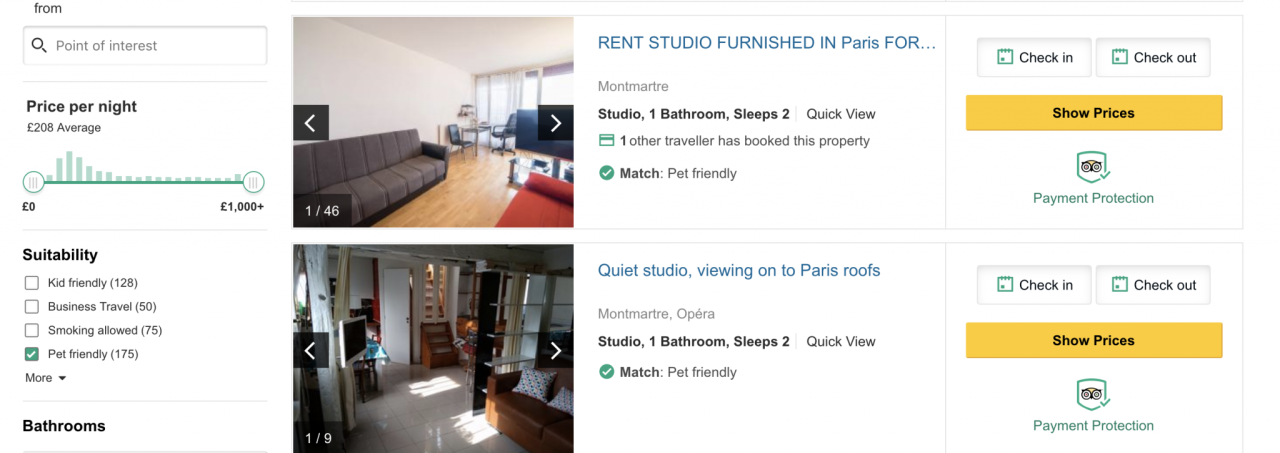The image size is (1280, 453).
Task: Click the maximum price slider handle
Action: [x=254, y=182]
